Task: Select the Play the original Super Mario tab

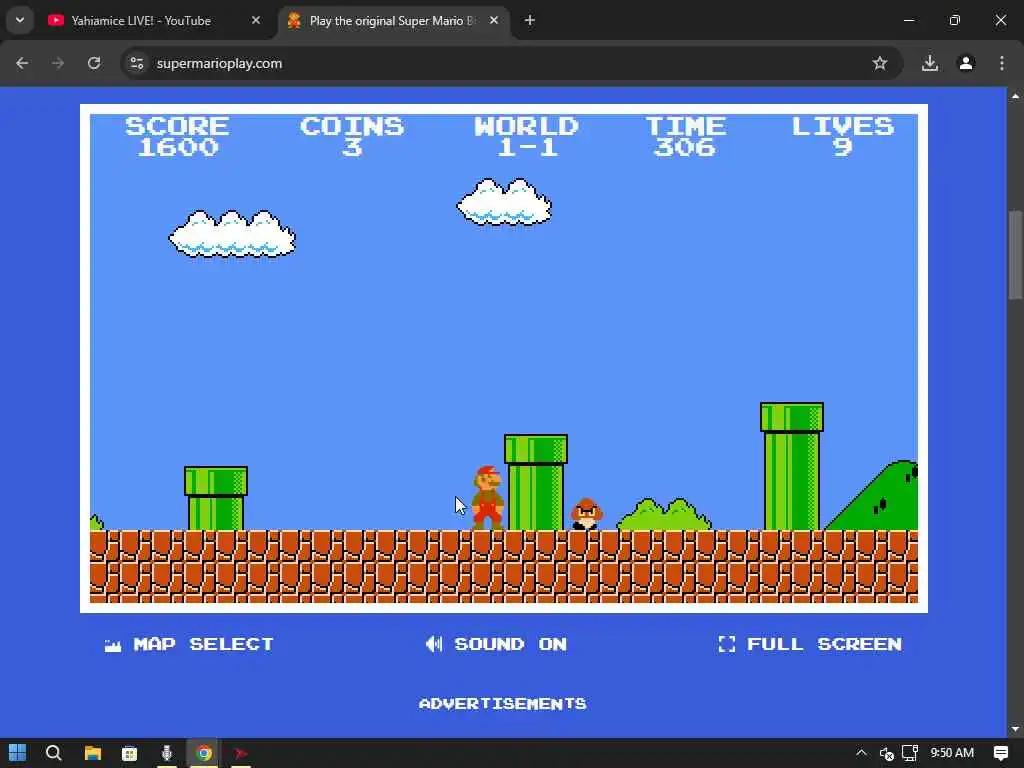Action: (x=392, y=21)
